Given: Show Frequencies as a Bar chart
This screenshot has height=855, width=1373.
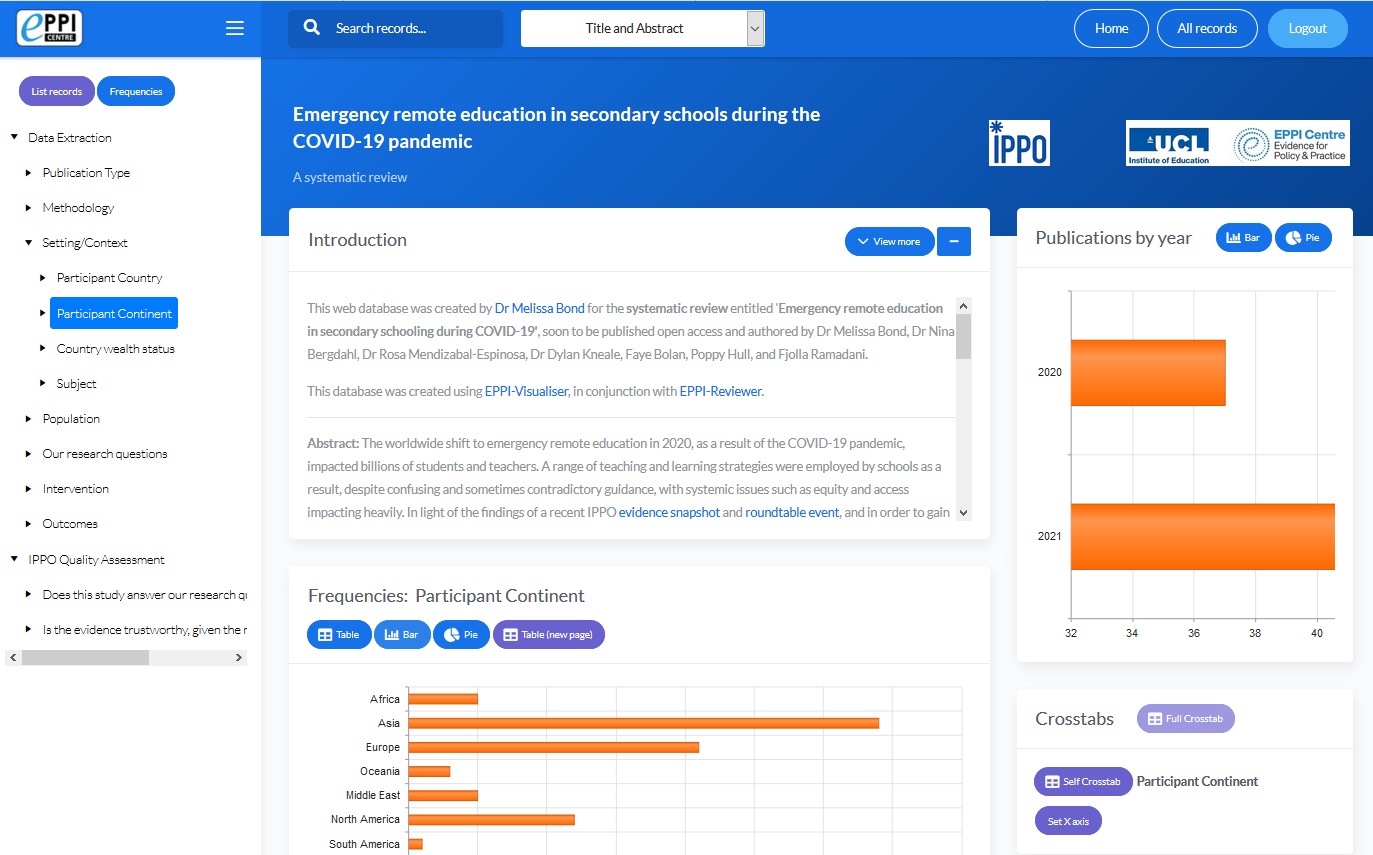Looking at the screenshot, I should point(402,635).
